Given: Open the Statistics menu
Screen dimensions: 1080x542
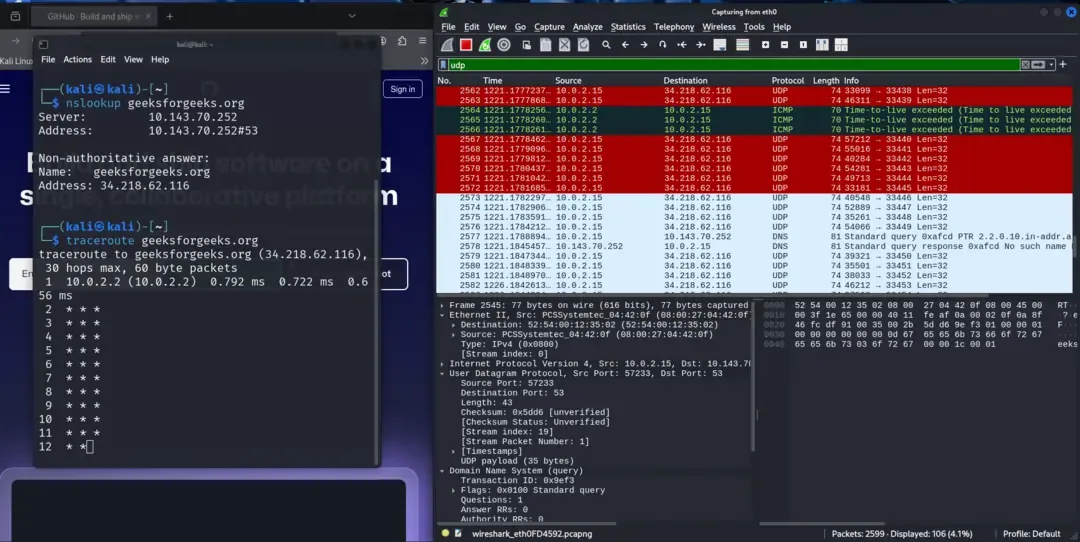Looking at the screenshot, I should coord(628,27).
